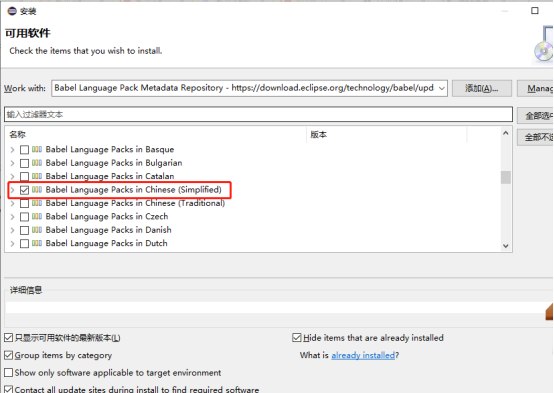Click the 添加(A)... button
The height and width of the screenshot is (393, 554).
pyautogui.click(x=482, y=88)
